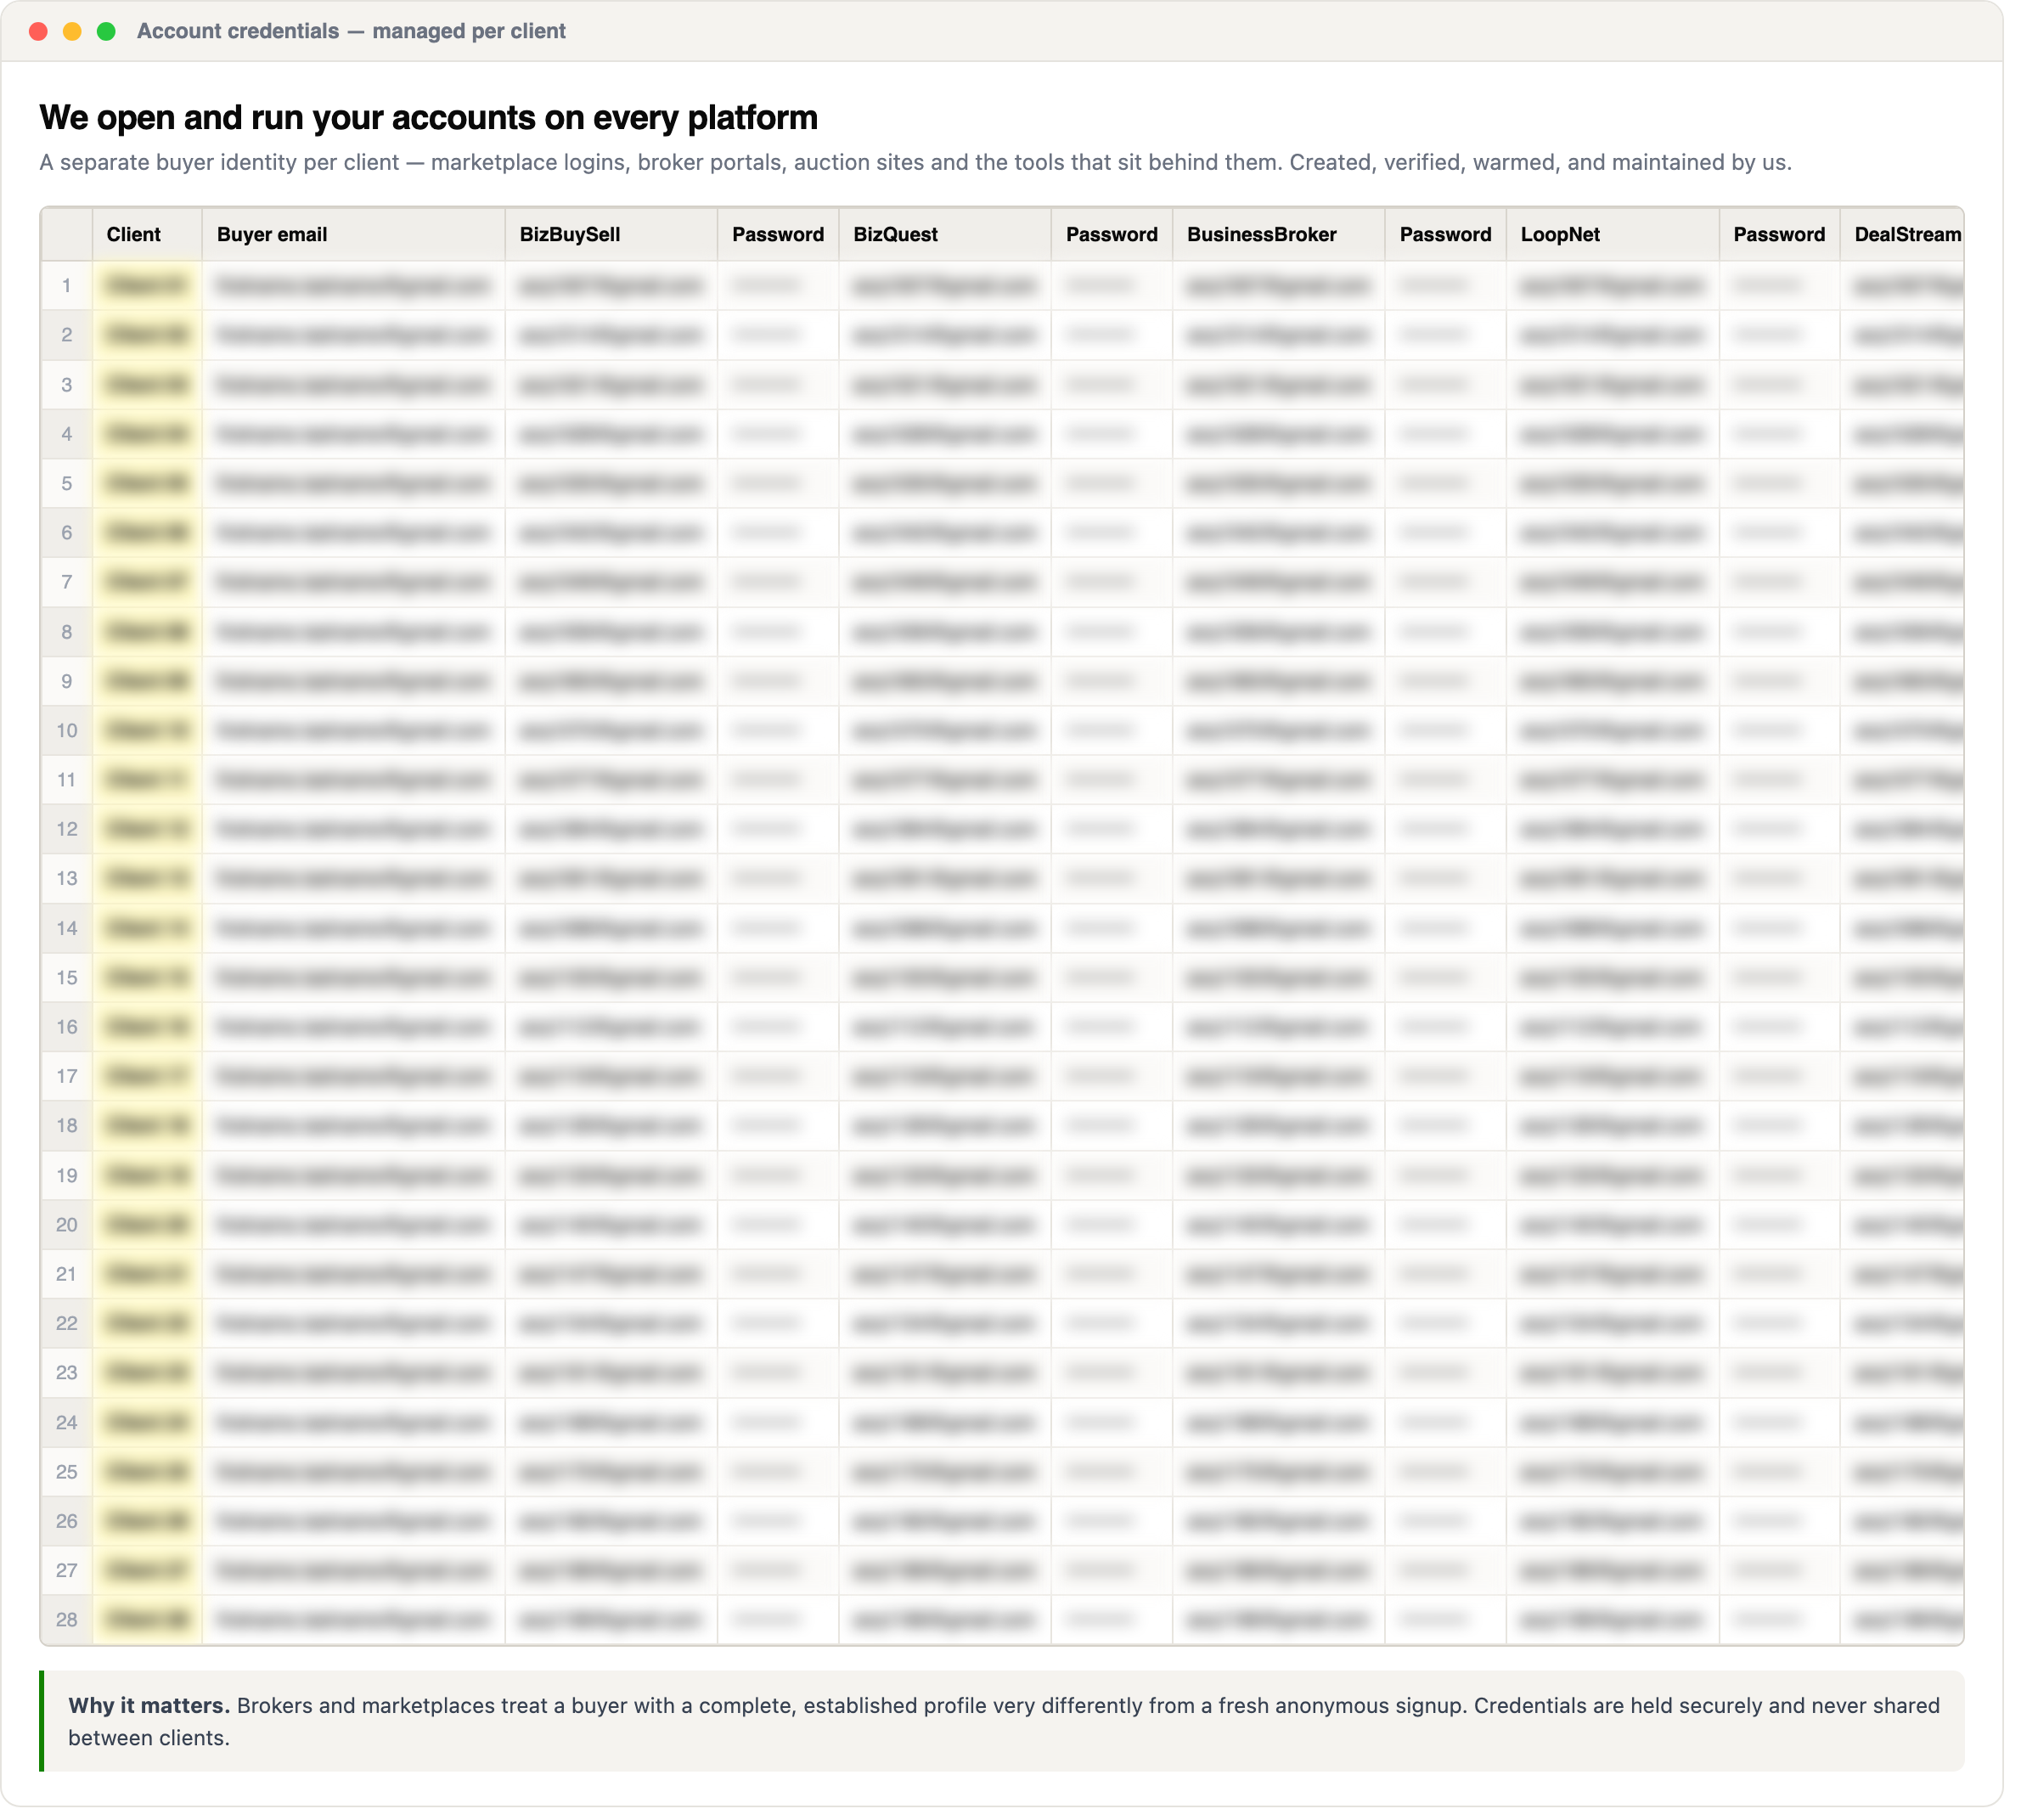The height and width of the screenshot is (1820, 2038).
Task: Select the DealStream column header
Action: click(x=1903, y=235)
